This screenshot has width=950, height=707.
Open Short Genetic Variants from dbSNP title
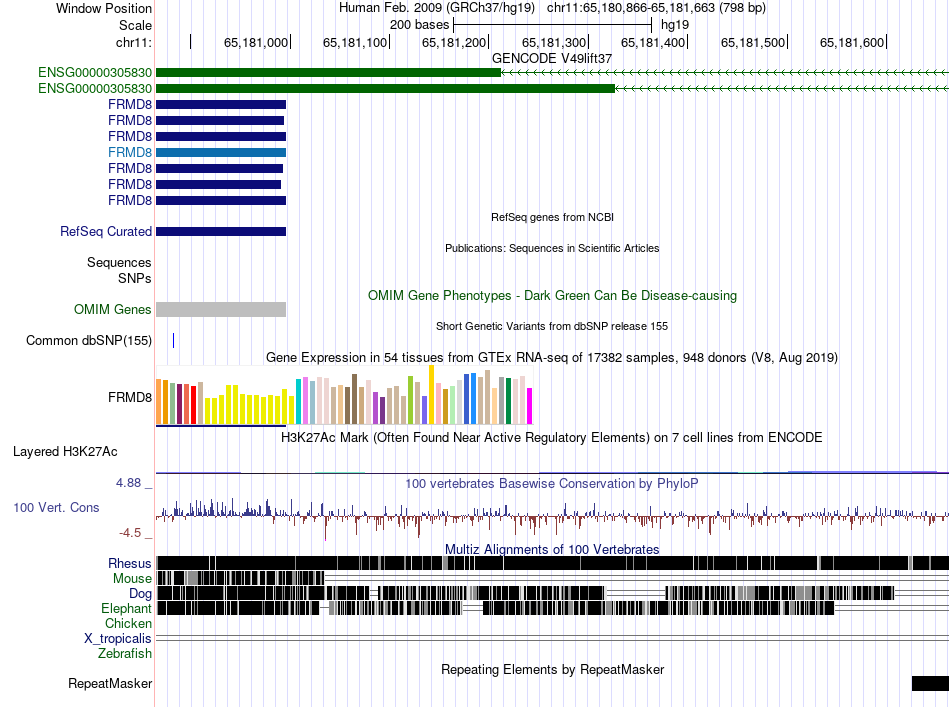tap(552, 326)
